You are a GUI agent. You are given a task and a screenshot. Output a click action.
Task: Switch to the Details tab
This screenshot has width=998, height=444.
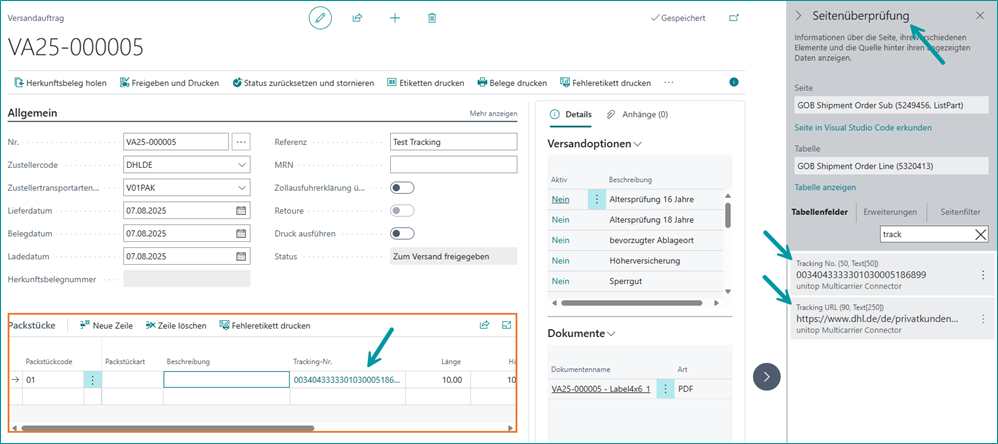570,114
